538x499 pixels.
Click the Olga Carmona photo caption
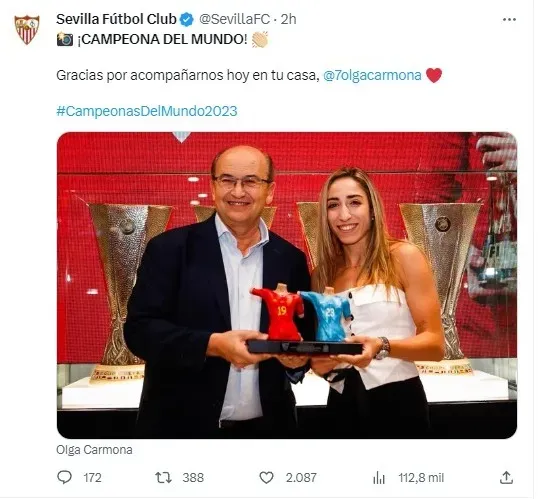(x=94, y=450)
